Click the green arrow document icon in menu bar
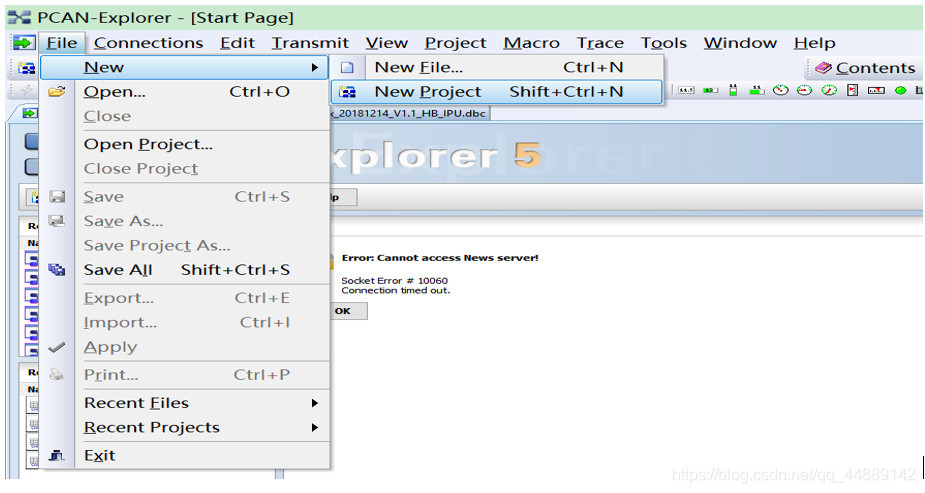The width and height of the screenshot is (925, 493). click(24, 42)
